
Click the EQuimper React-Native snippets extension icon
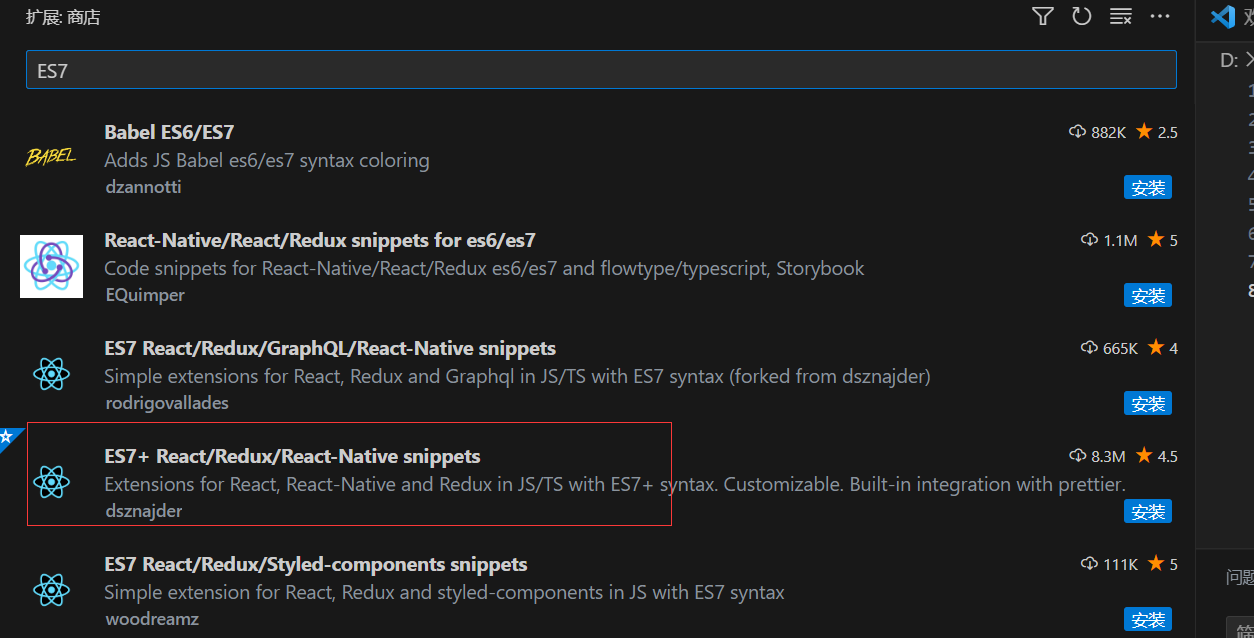(51, 267)
